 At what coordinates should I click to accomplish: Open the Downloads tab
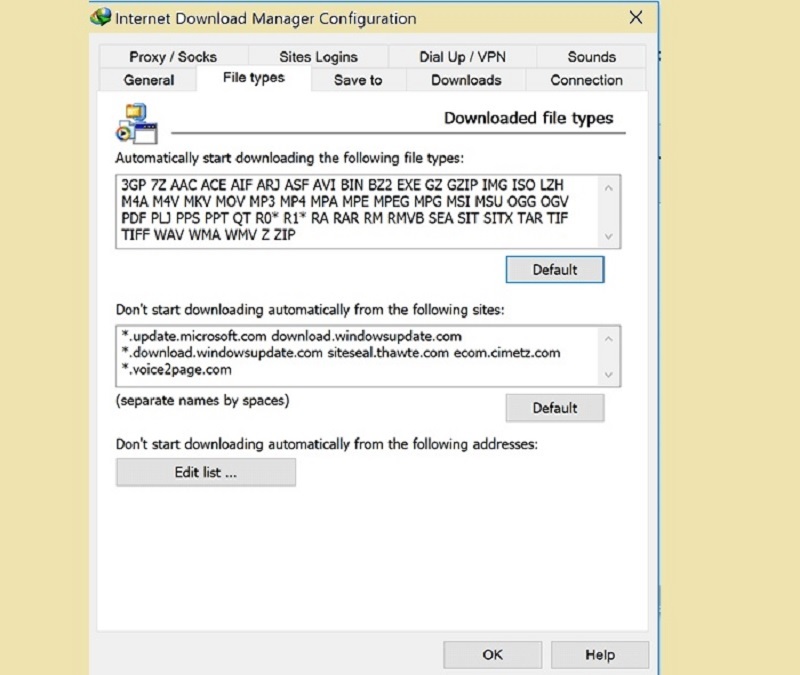(x=466, y=80)
